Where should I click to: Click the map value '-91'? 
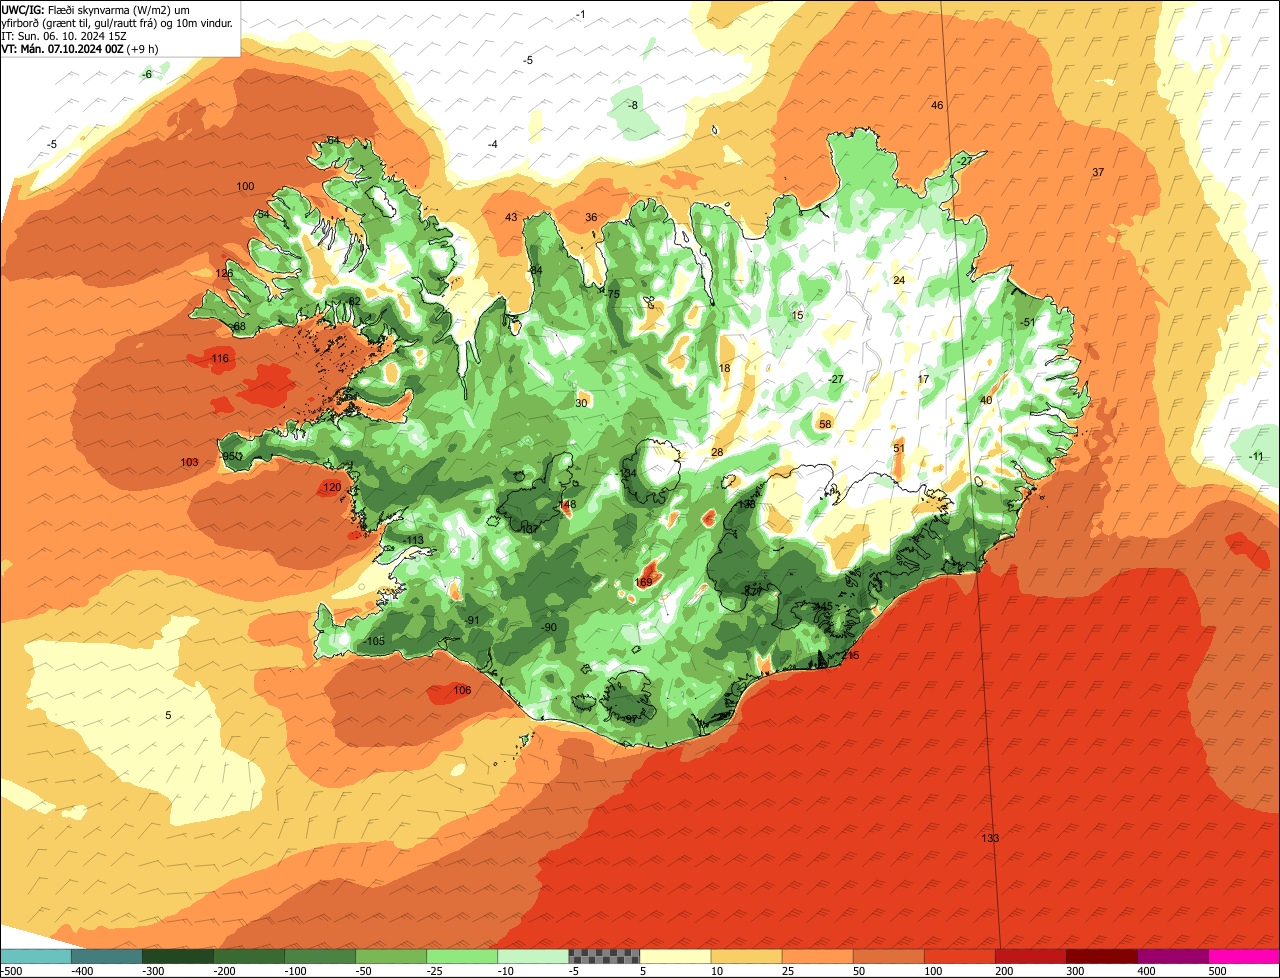click(473, 621)
